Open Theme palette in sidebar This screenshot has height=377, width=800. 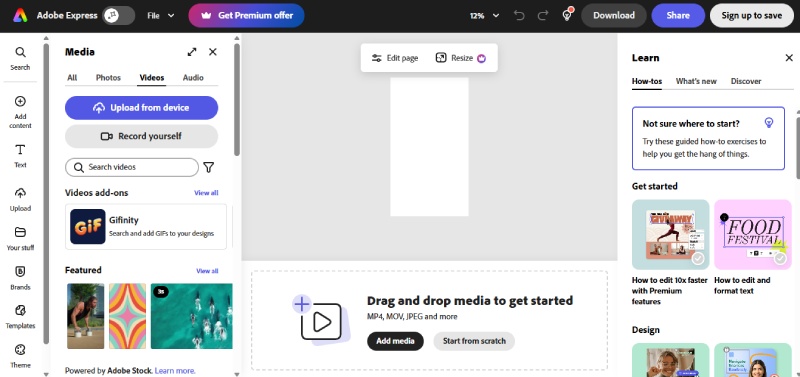(x=20, y=356)
